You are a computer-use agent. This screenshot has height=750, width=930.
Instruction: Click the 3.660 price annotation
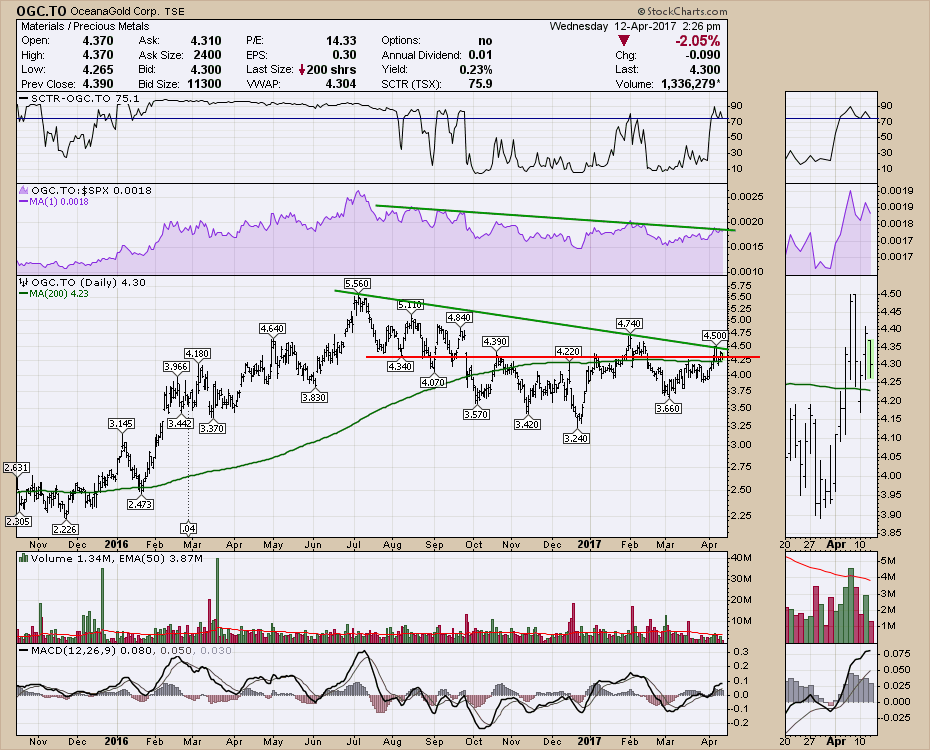[668, 408]
